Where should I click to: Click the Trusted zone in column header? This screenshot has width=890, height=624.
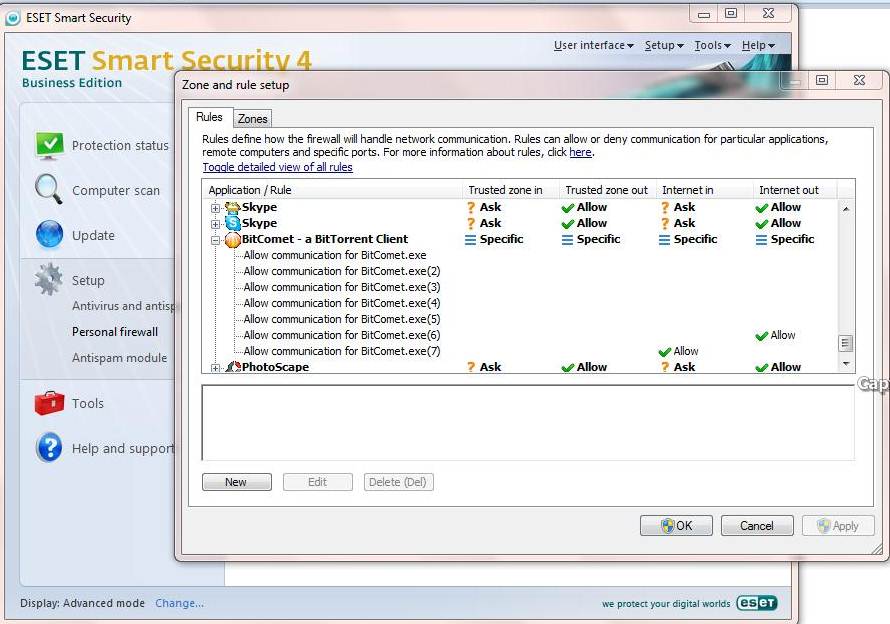click(511, 190)
